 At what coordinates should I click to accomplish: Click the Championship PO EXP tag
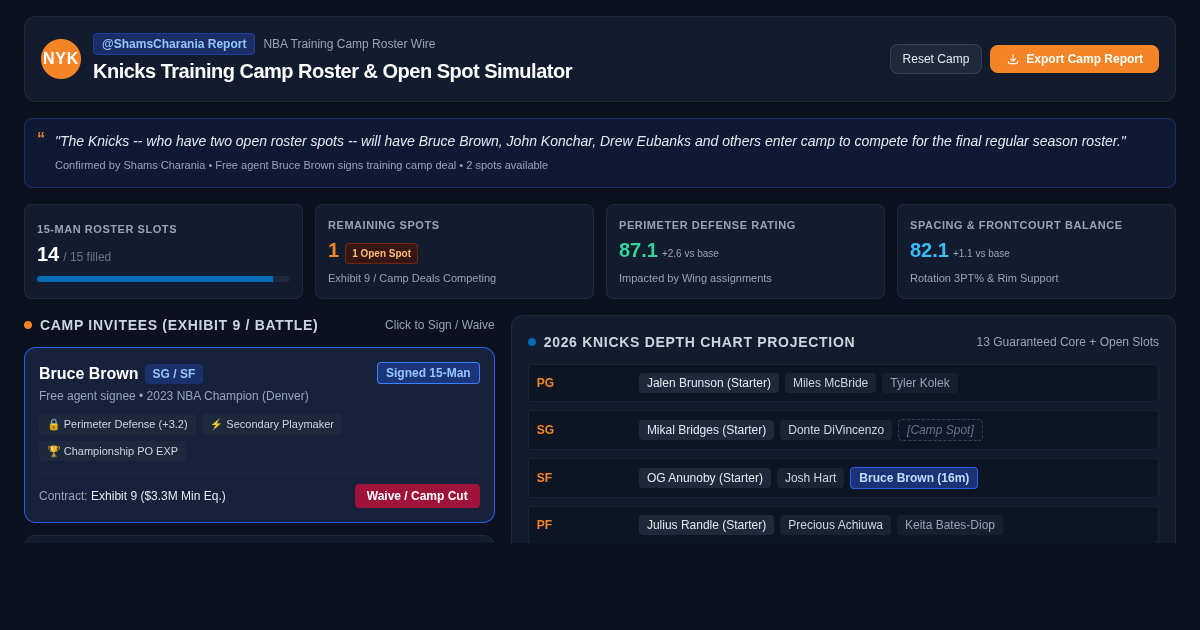pos(112,451)
